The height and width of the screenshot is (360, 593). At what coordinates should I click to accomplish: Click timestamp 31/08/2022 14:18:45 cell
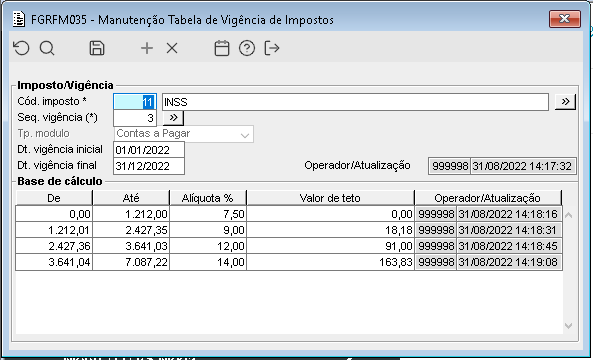pyautogui.click(x=509, y=246)
